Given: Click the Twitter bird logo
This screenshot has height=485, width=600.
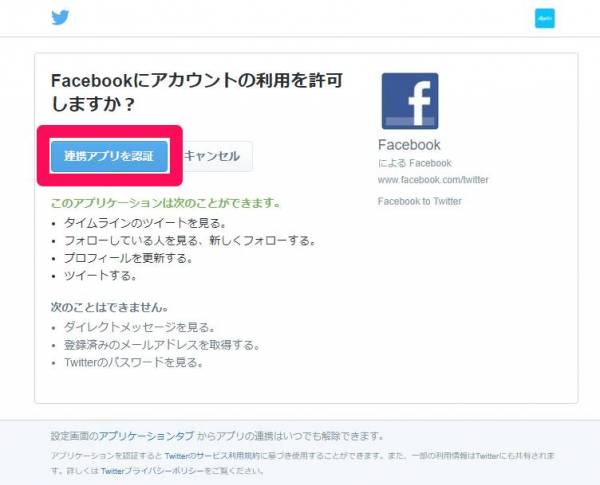Looking at the screenshot, I should point(60,18).
